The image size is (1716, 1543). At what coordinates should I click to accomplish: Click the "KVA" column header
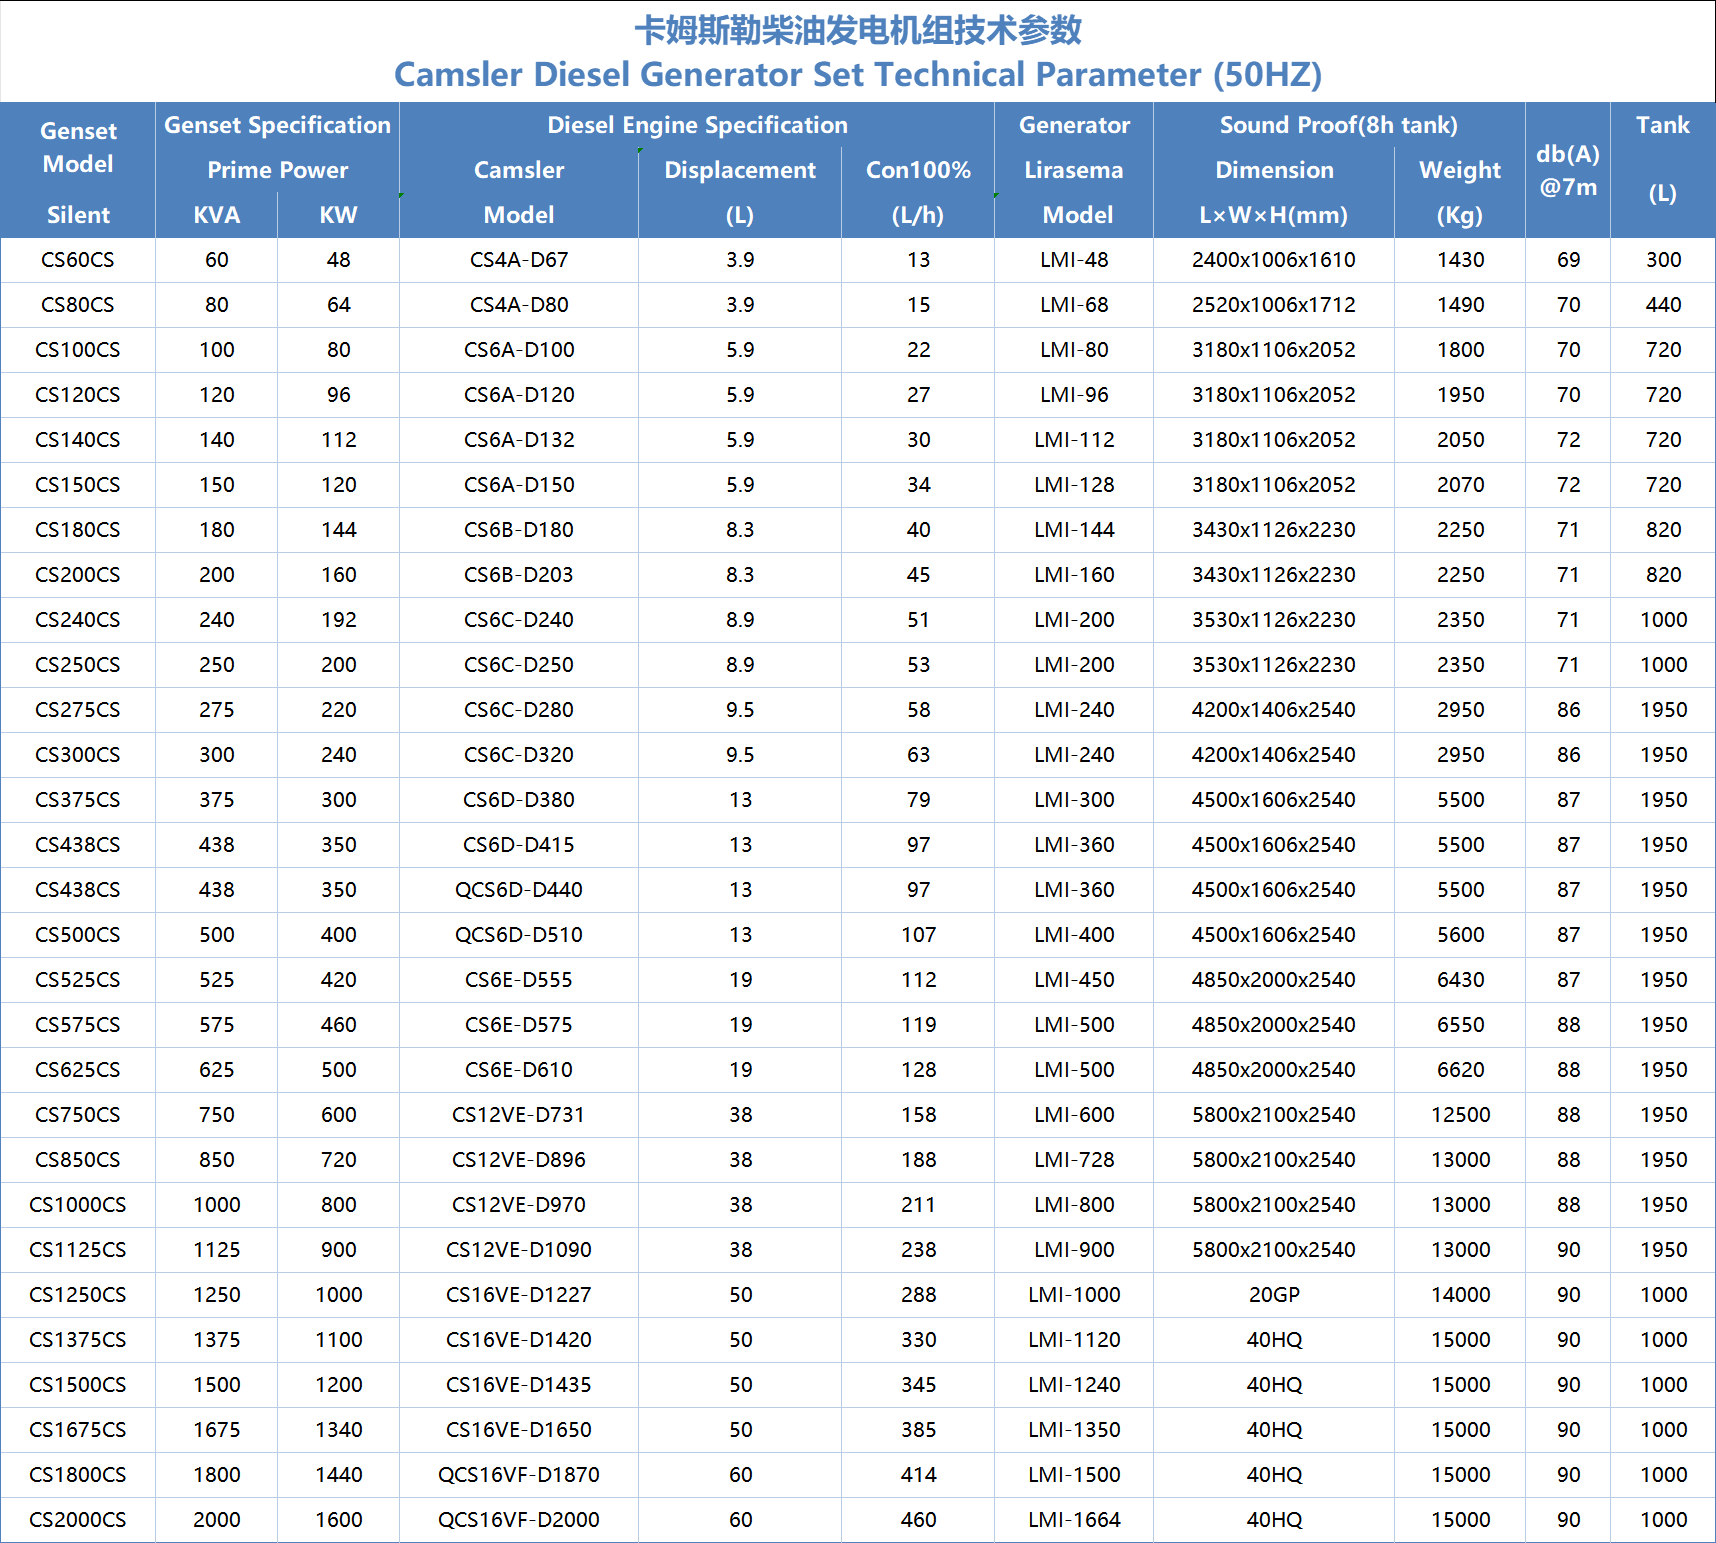pyautogui.click(x=217, y=215)
